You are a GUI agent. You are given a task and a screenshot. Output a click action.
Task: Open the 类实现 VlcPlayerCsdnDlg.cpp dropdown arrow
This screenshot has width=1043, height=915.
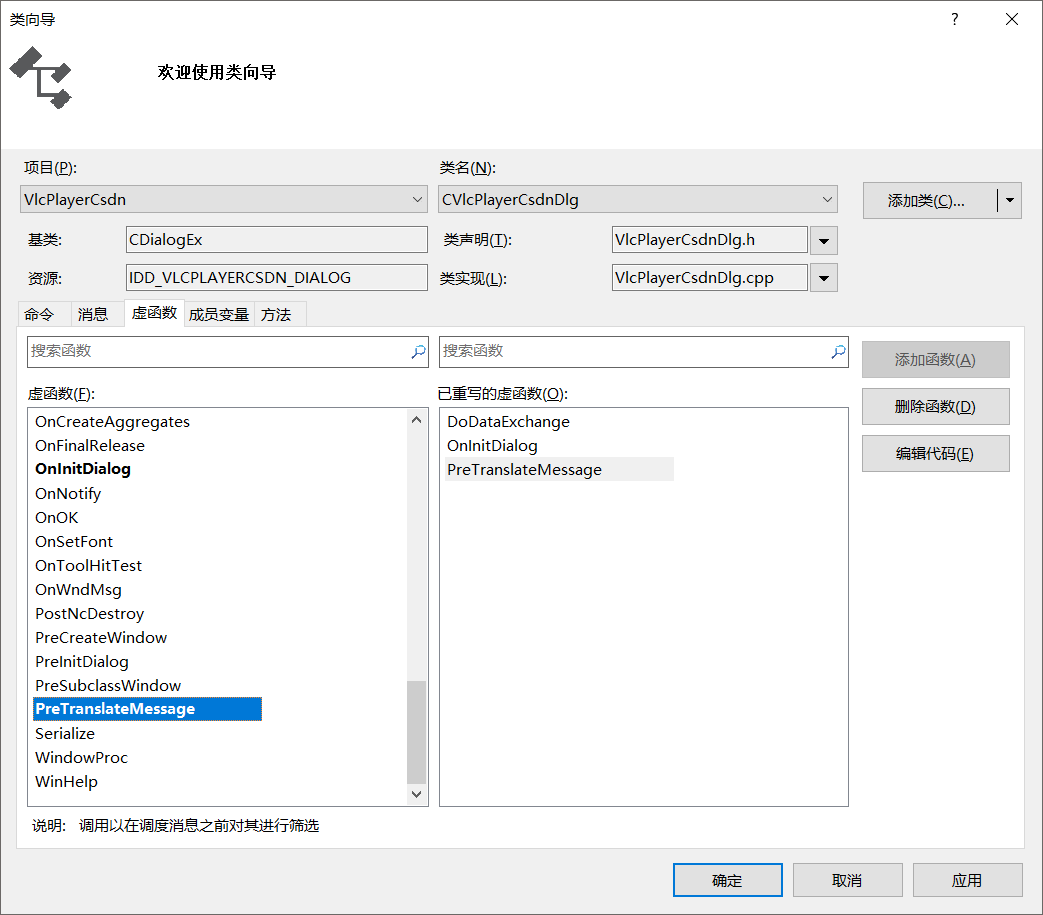pos(823,278)
